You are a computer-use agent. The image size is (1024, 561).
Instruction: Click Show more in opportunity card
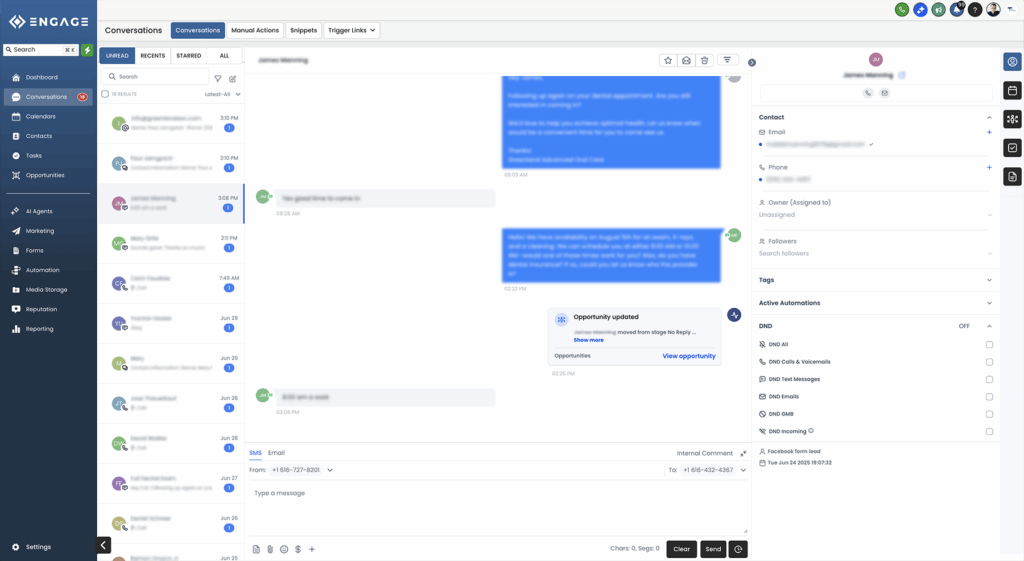click(x=588, y=340)
